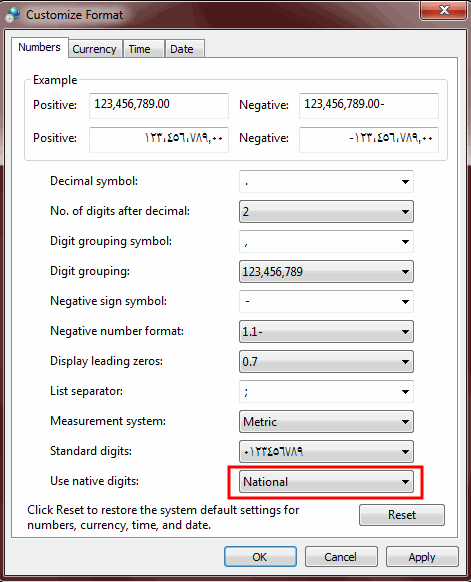
Task: Confirm changes with the OK button
Action: pyautogui.click(x=260, y=557)
